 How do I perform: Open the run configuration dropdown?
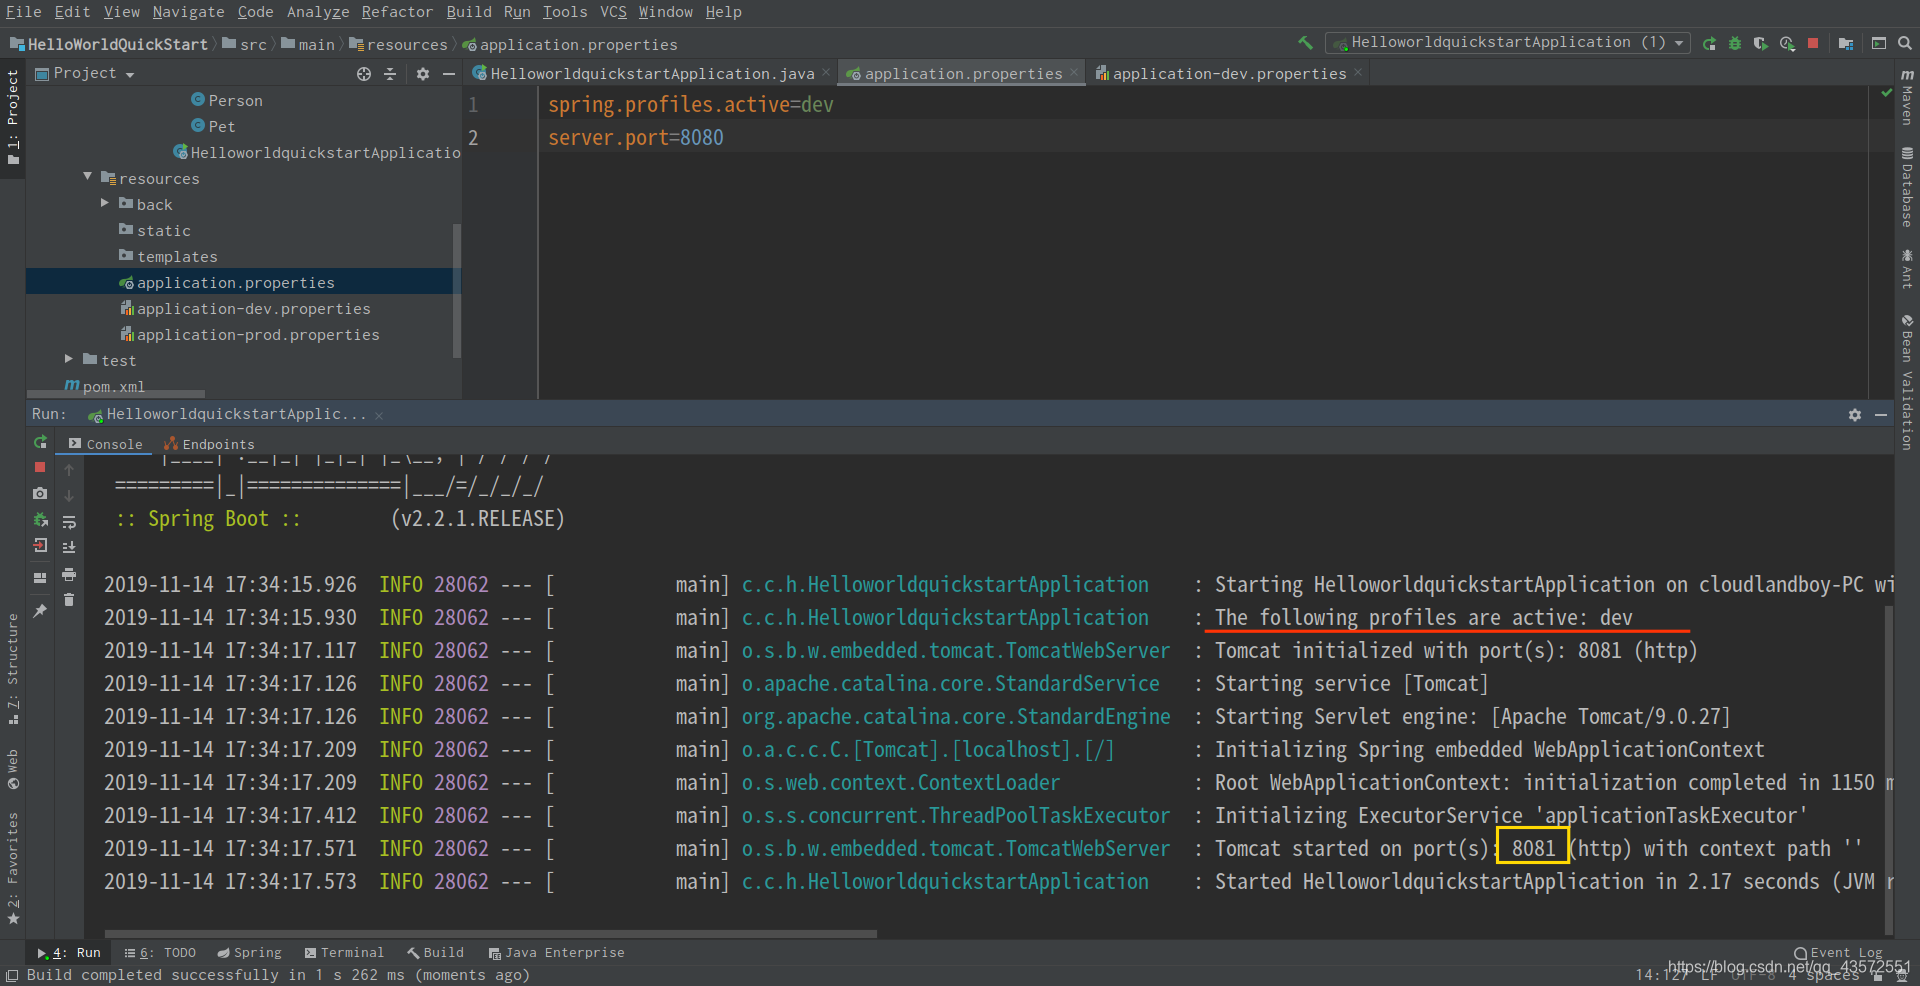click(1508, 43)
